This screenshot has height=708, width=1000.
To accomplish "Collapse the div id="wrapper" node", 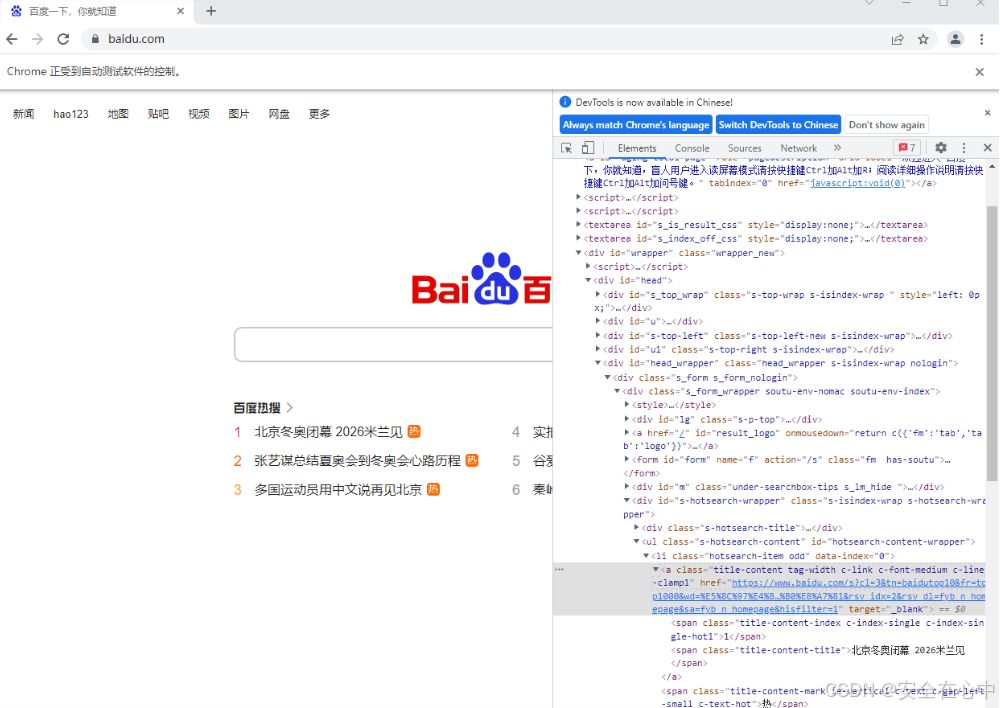I will point(578,253).
